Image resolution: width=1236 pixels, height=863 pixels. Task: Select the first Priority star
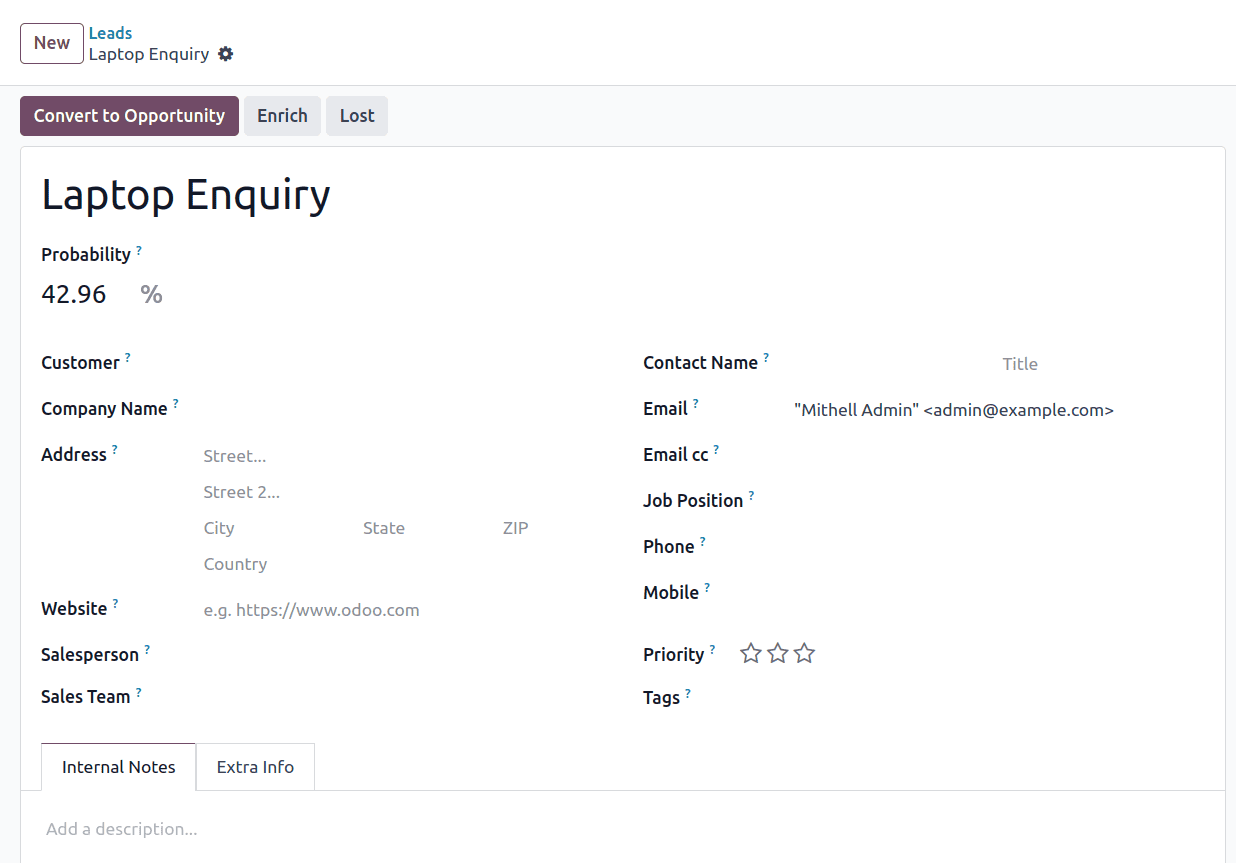(751, 653)
